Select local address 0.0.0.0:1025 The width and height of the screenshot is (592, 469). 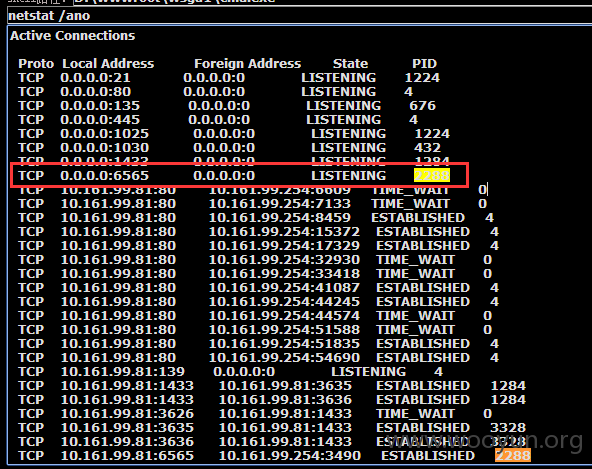(x=105, y=133)
